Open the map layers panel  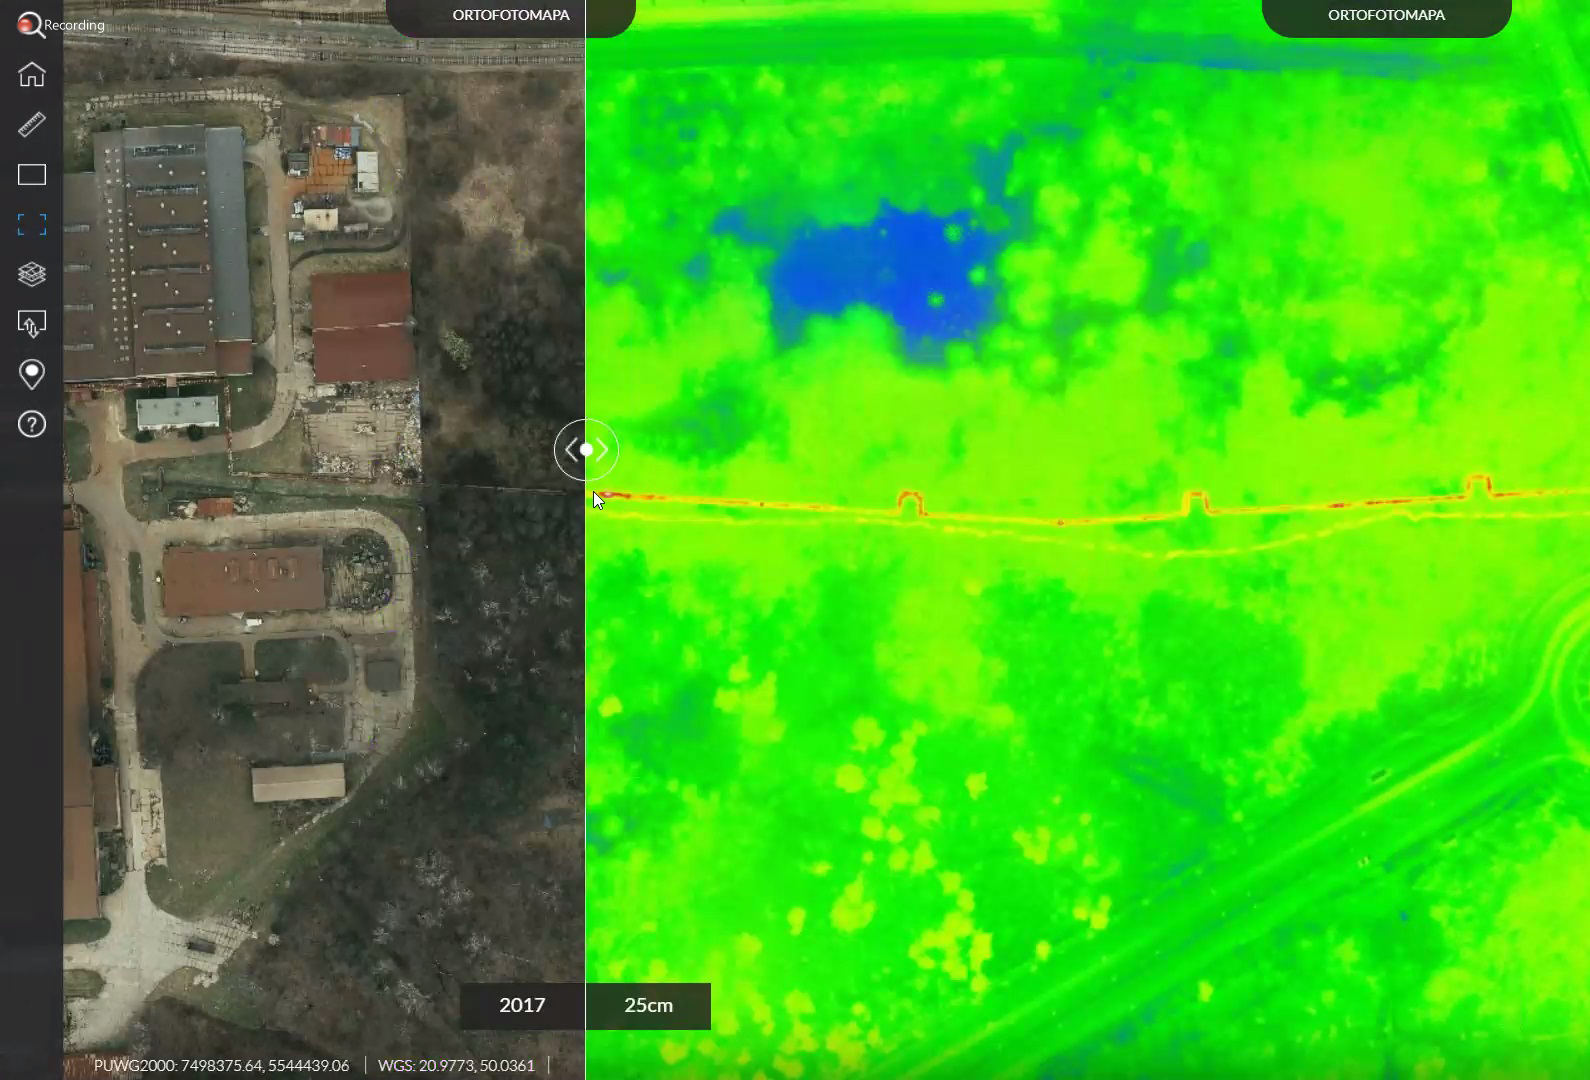click(32, 274)
